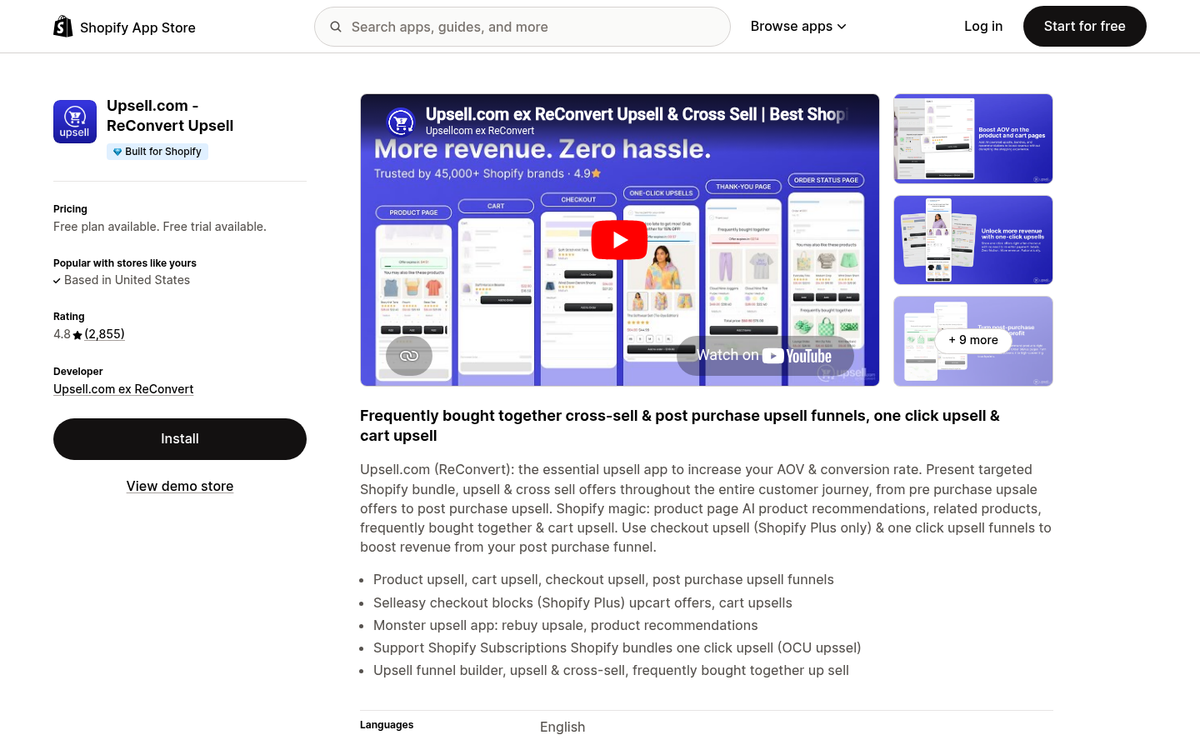The image size is (1200, 750).
Task: Open Browse apps in the navigation bar
Action: 791,25
